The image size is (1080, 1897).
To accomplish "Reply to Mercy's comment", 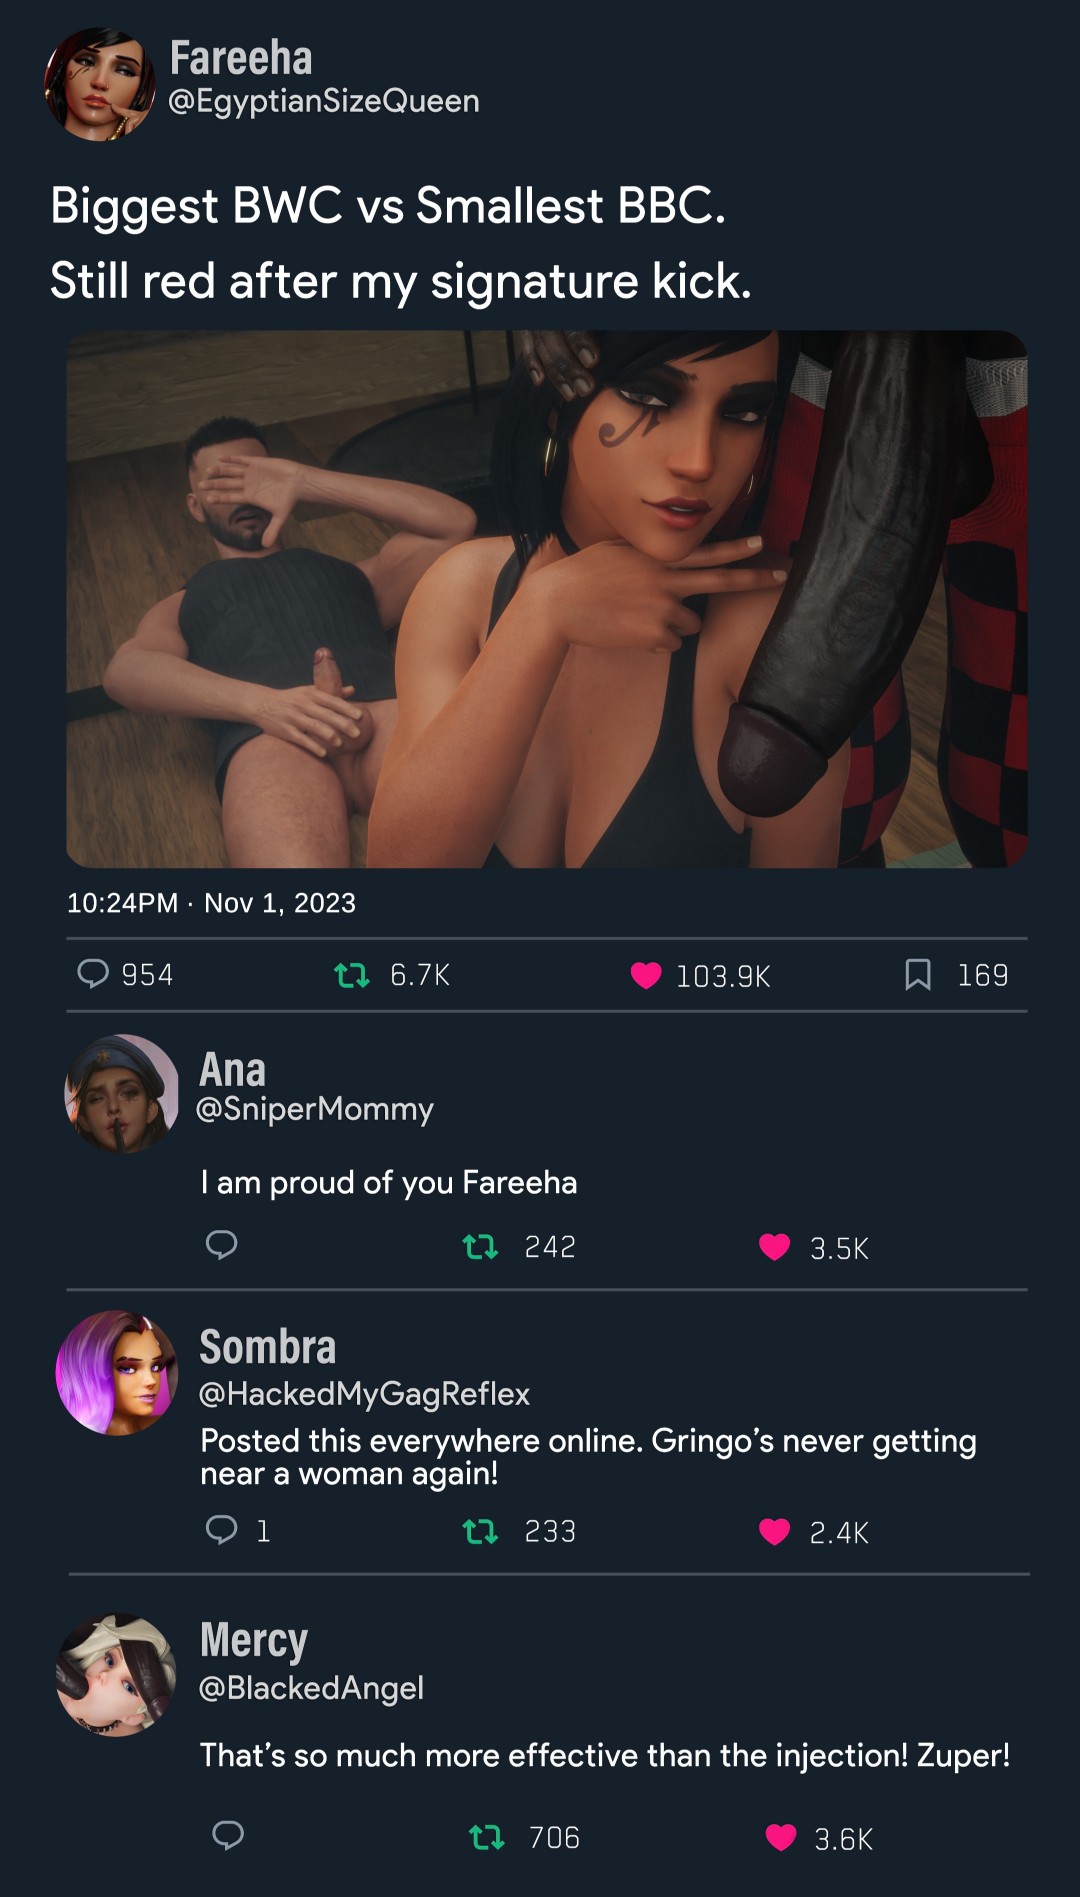I will (228, 1835).
